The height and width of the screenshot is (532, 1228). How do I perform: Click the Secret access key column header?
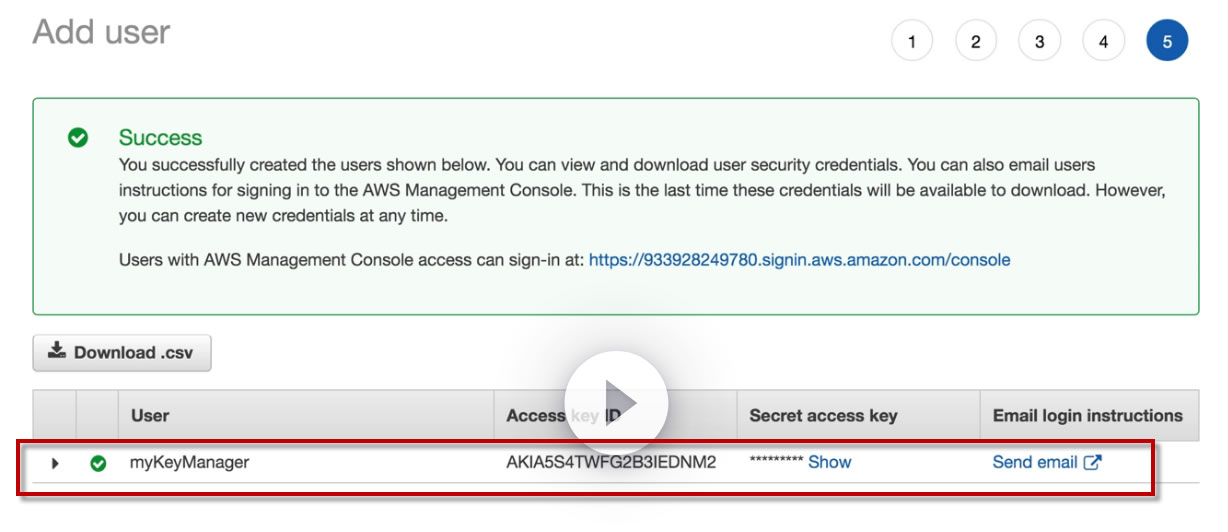823,415
